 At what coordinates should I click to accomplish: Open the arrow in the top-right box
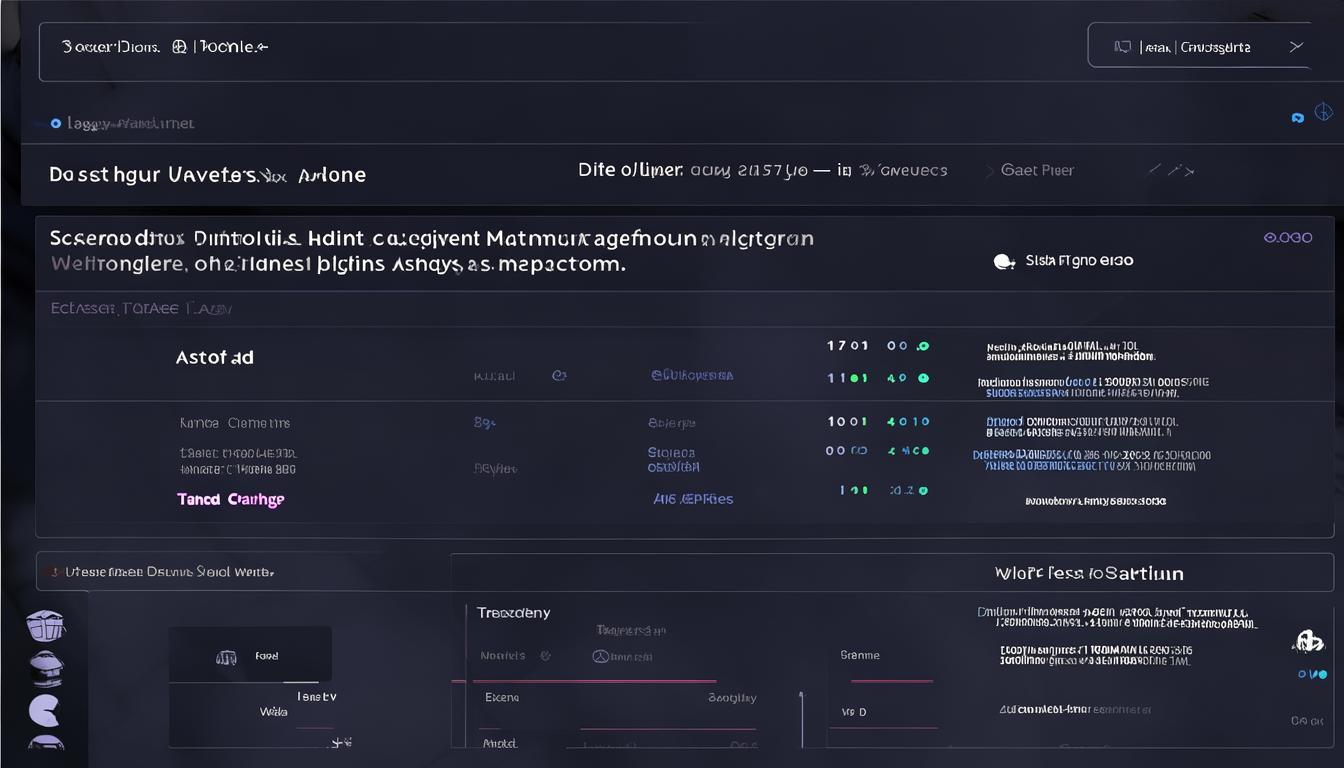coord(1296,46)
